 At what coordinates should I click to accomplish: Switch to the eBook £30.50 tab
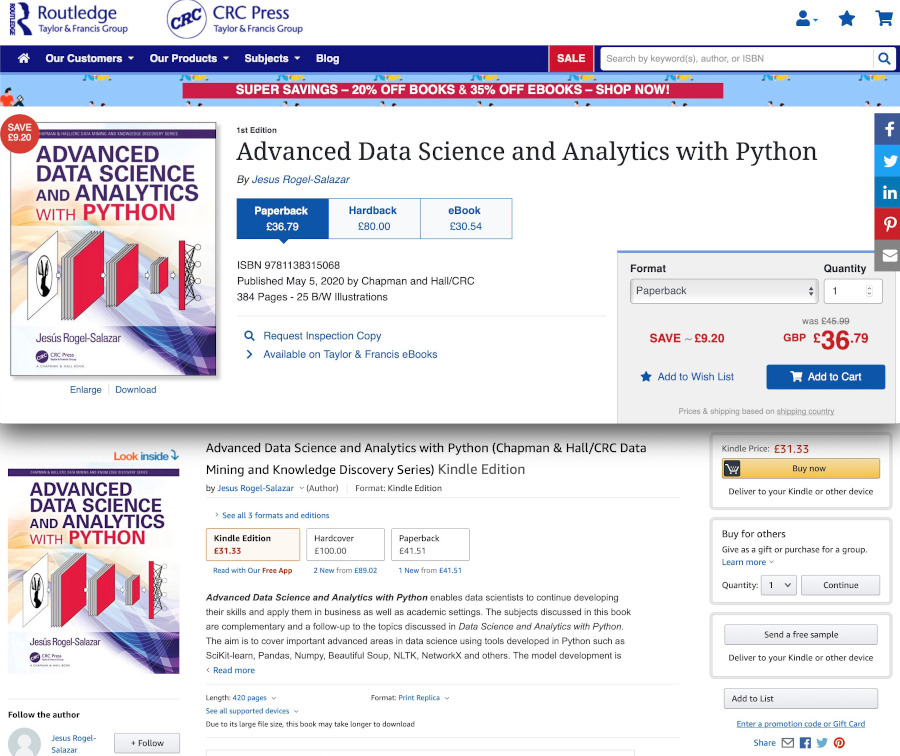point(465,218)
